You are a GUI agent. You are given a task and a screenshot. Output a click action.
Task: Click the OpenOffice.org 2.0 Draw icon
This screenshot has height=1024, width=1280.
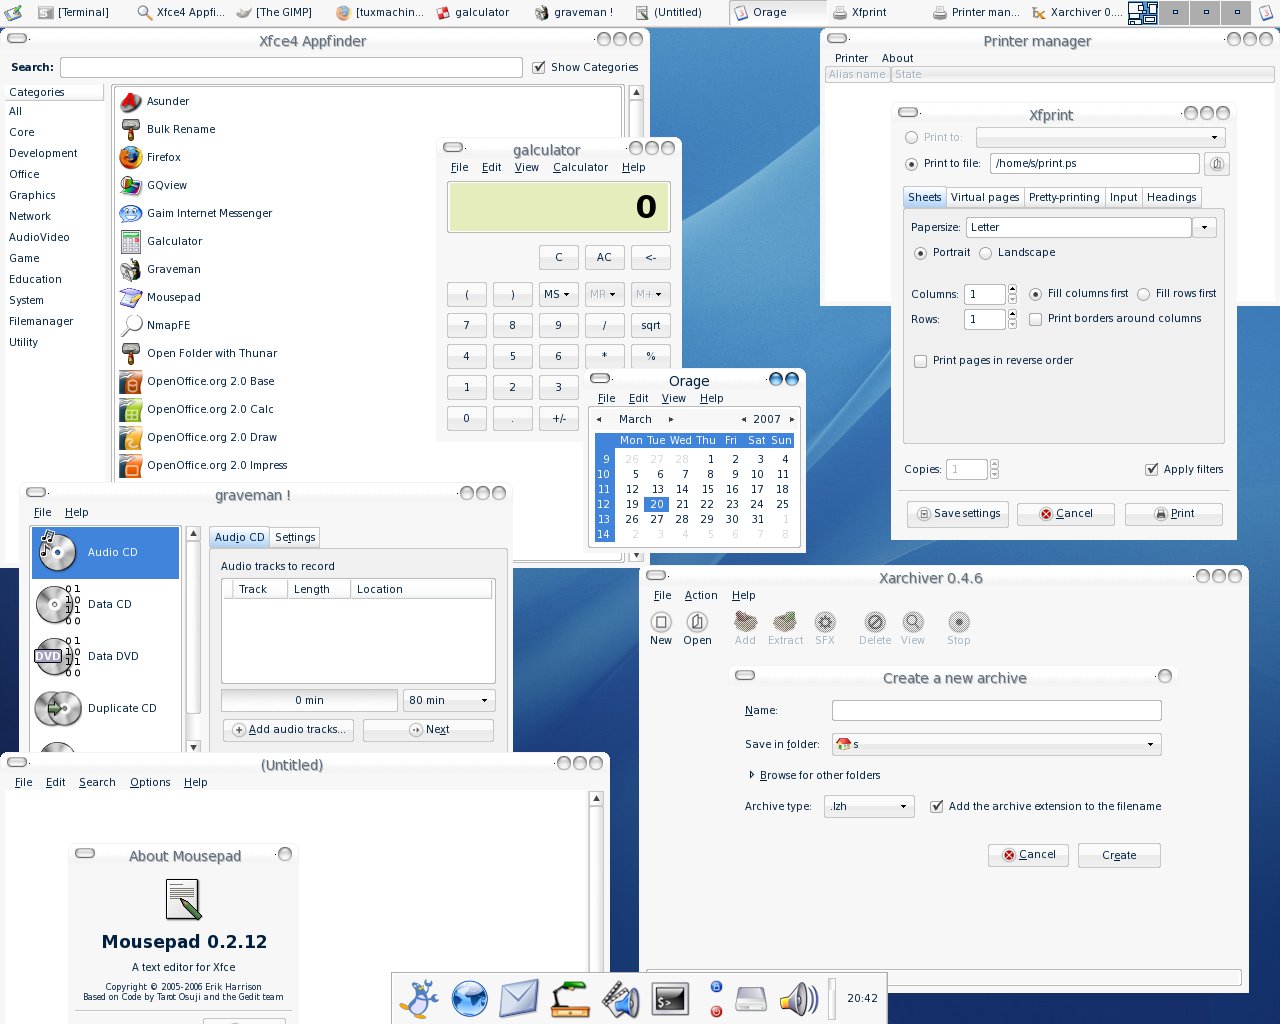(131, 437)
